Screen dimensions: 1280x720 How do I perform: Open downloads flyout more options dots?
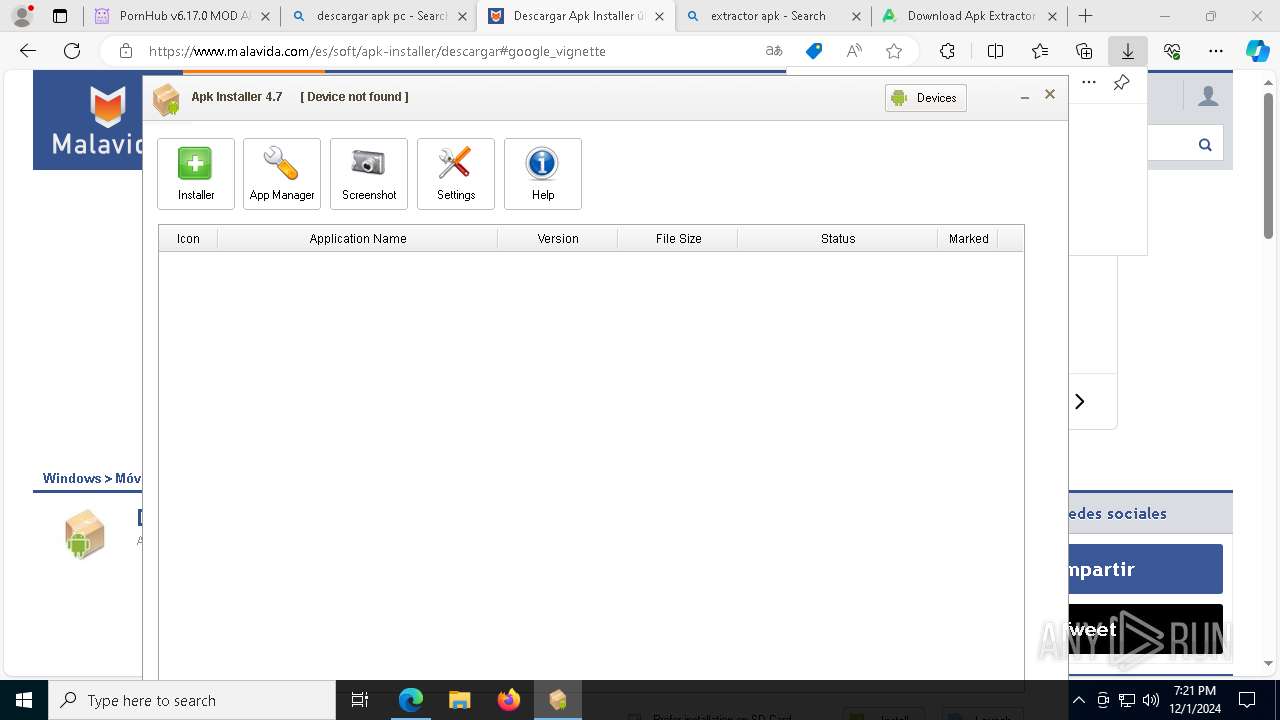point(1089,82)
